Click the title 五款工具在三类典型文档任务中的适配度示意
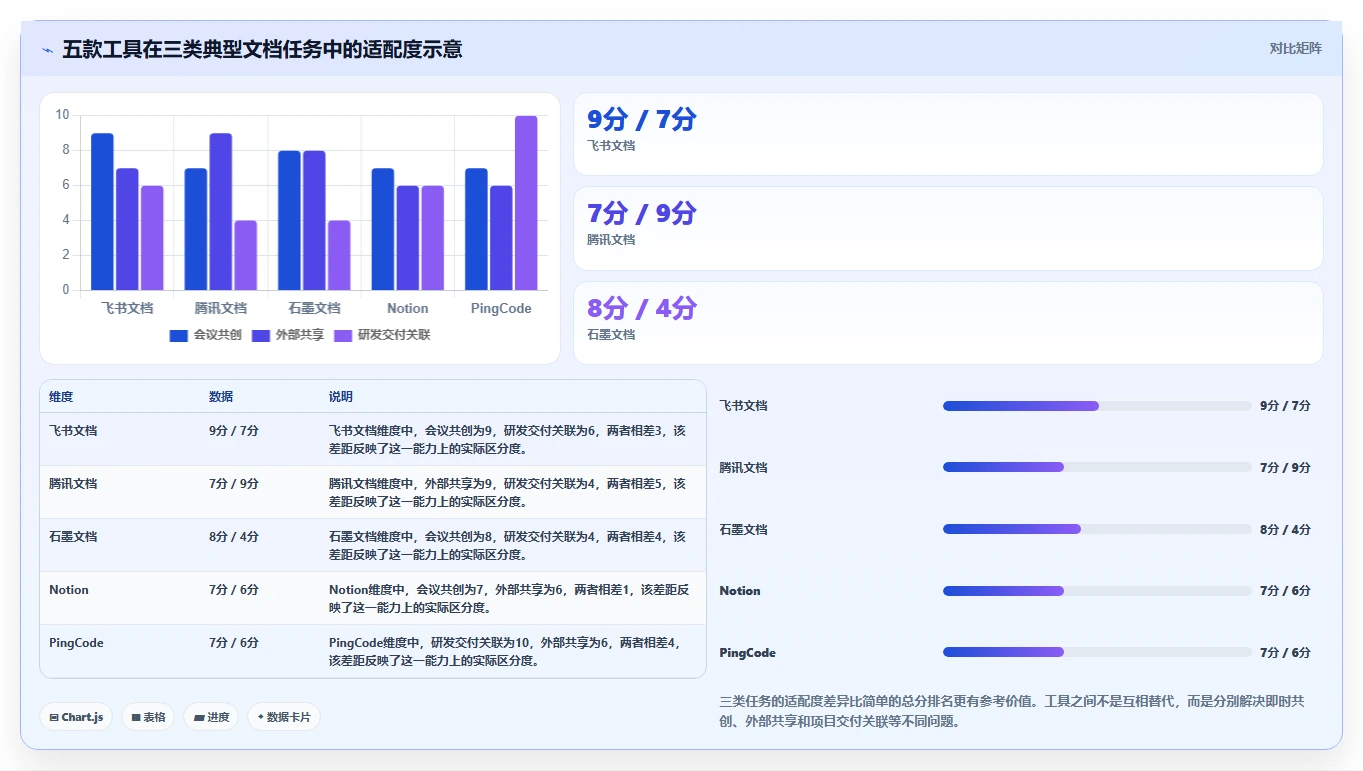The width and height of the screenshot is (1363, 771). 262,50
